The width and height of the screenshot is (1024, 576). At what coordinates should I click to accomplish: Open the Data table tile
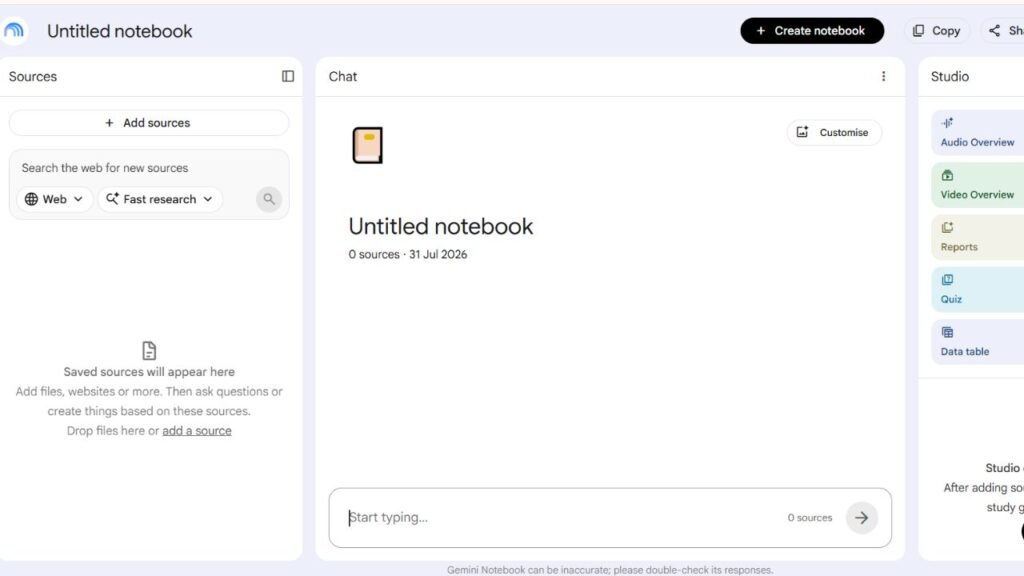(x=978, y=342)
